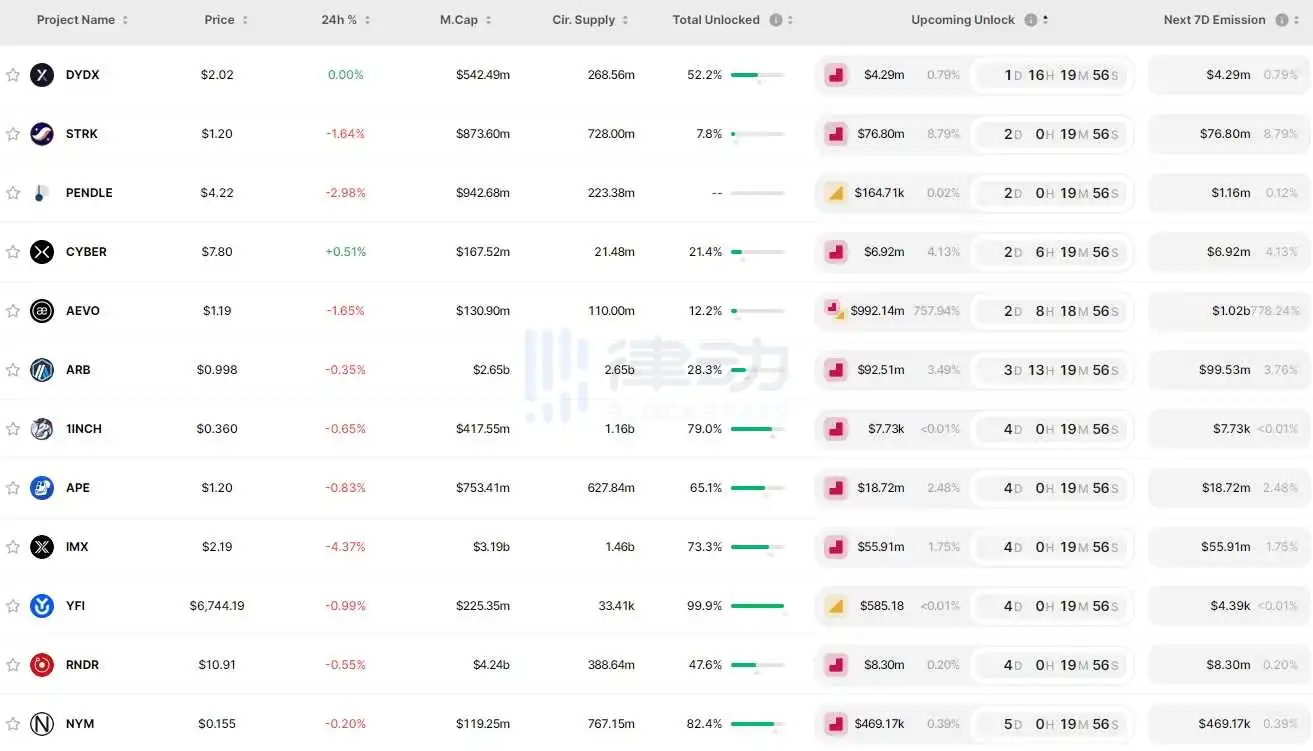Toggle the YFI favorite star
Image resolution: width=1313 pixels, height=751 pixels.
click(x=13, y=606)
